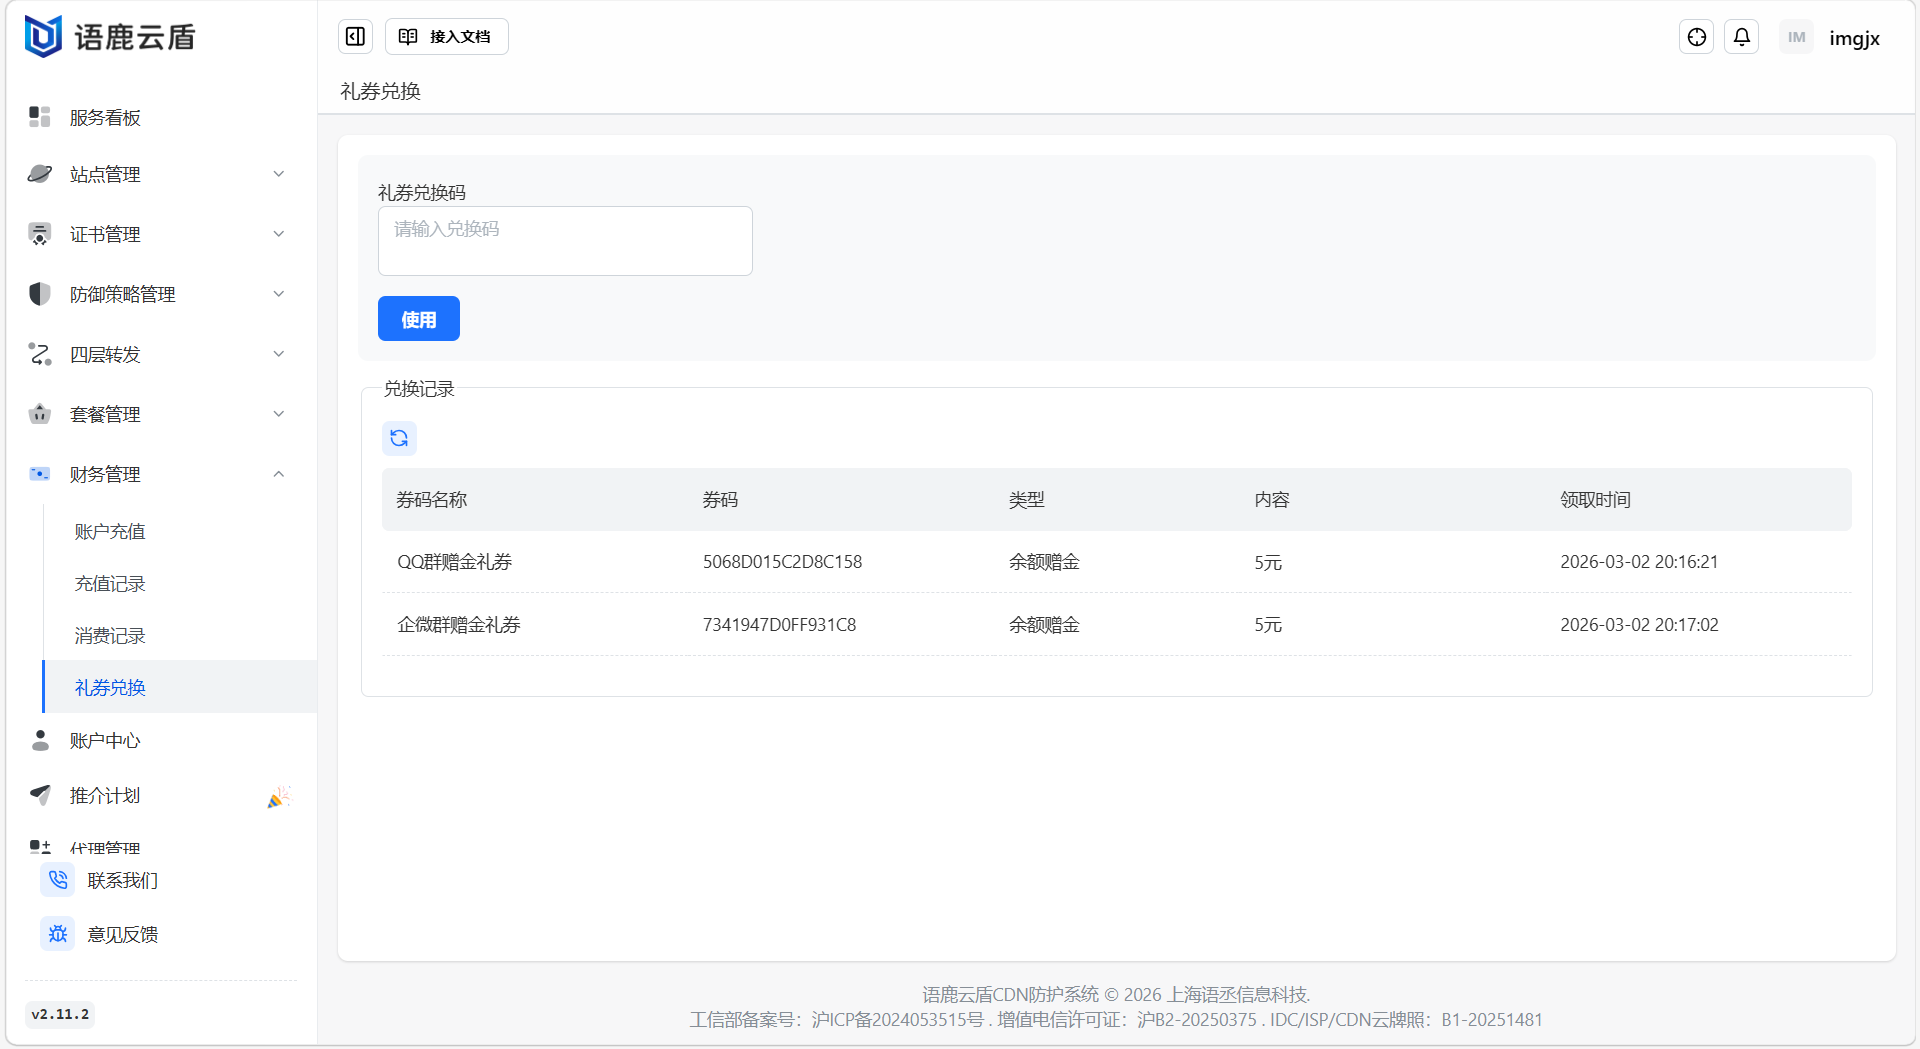Screen dimensions: 1920x1049
Task: Open 服务看板 dashboard
Action: [x=105, y=118]
